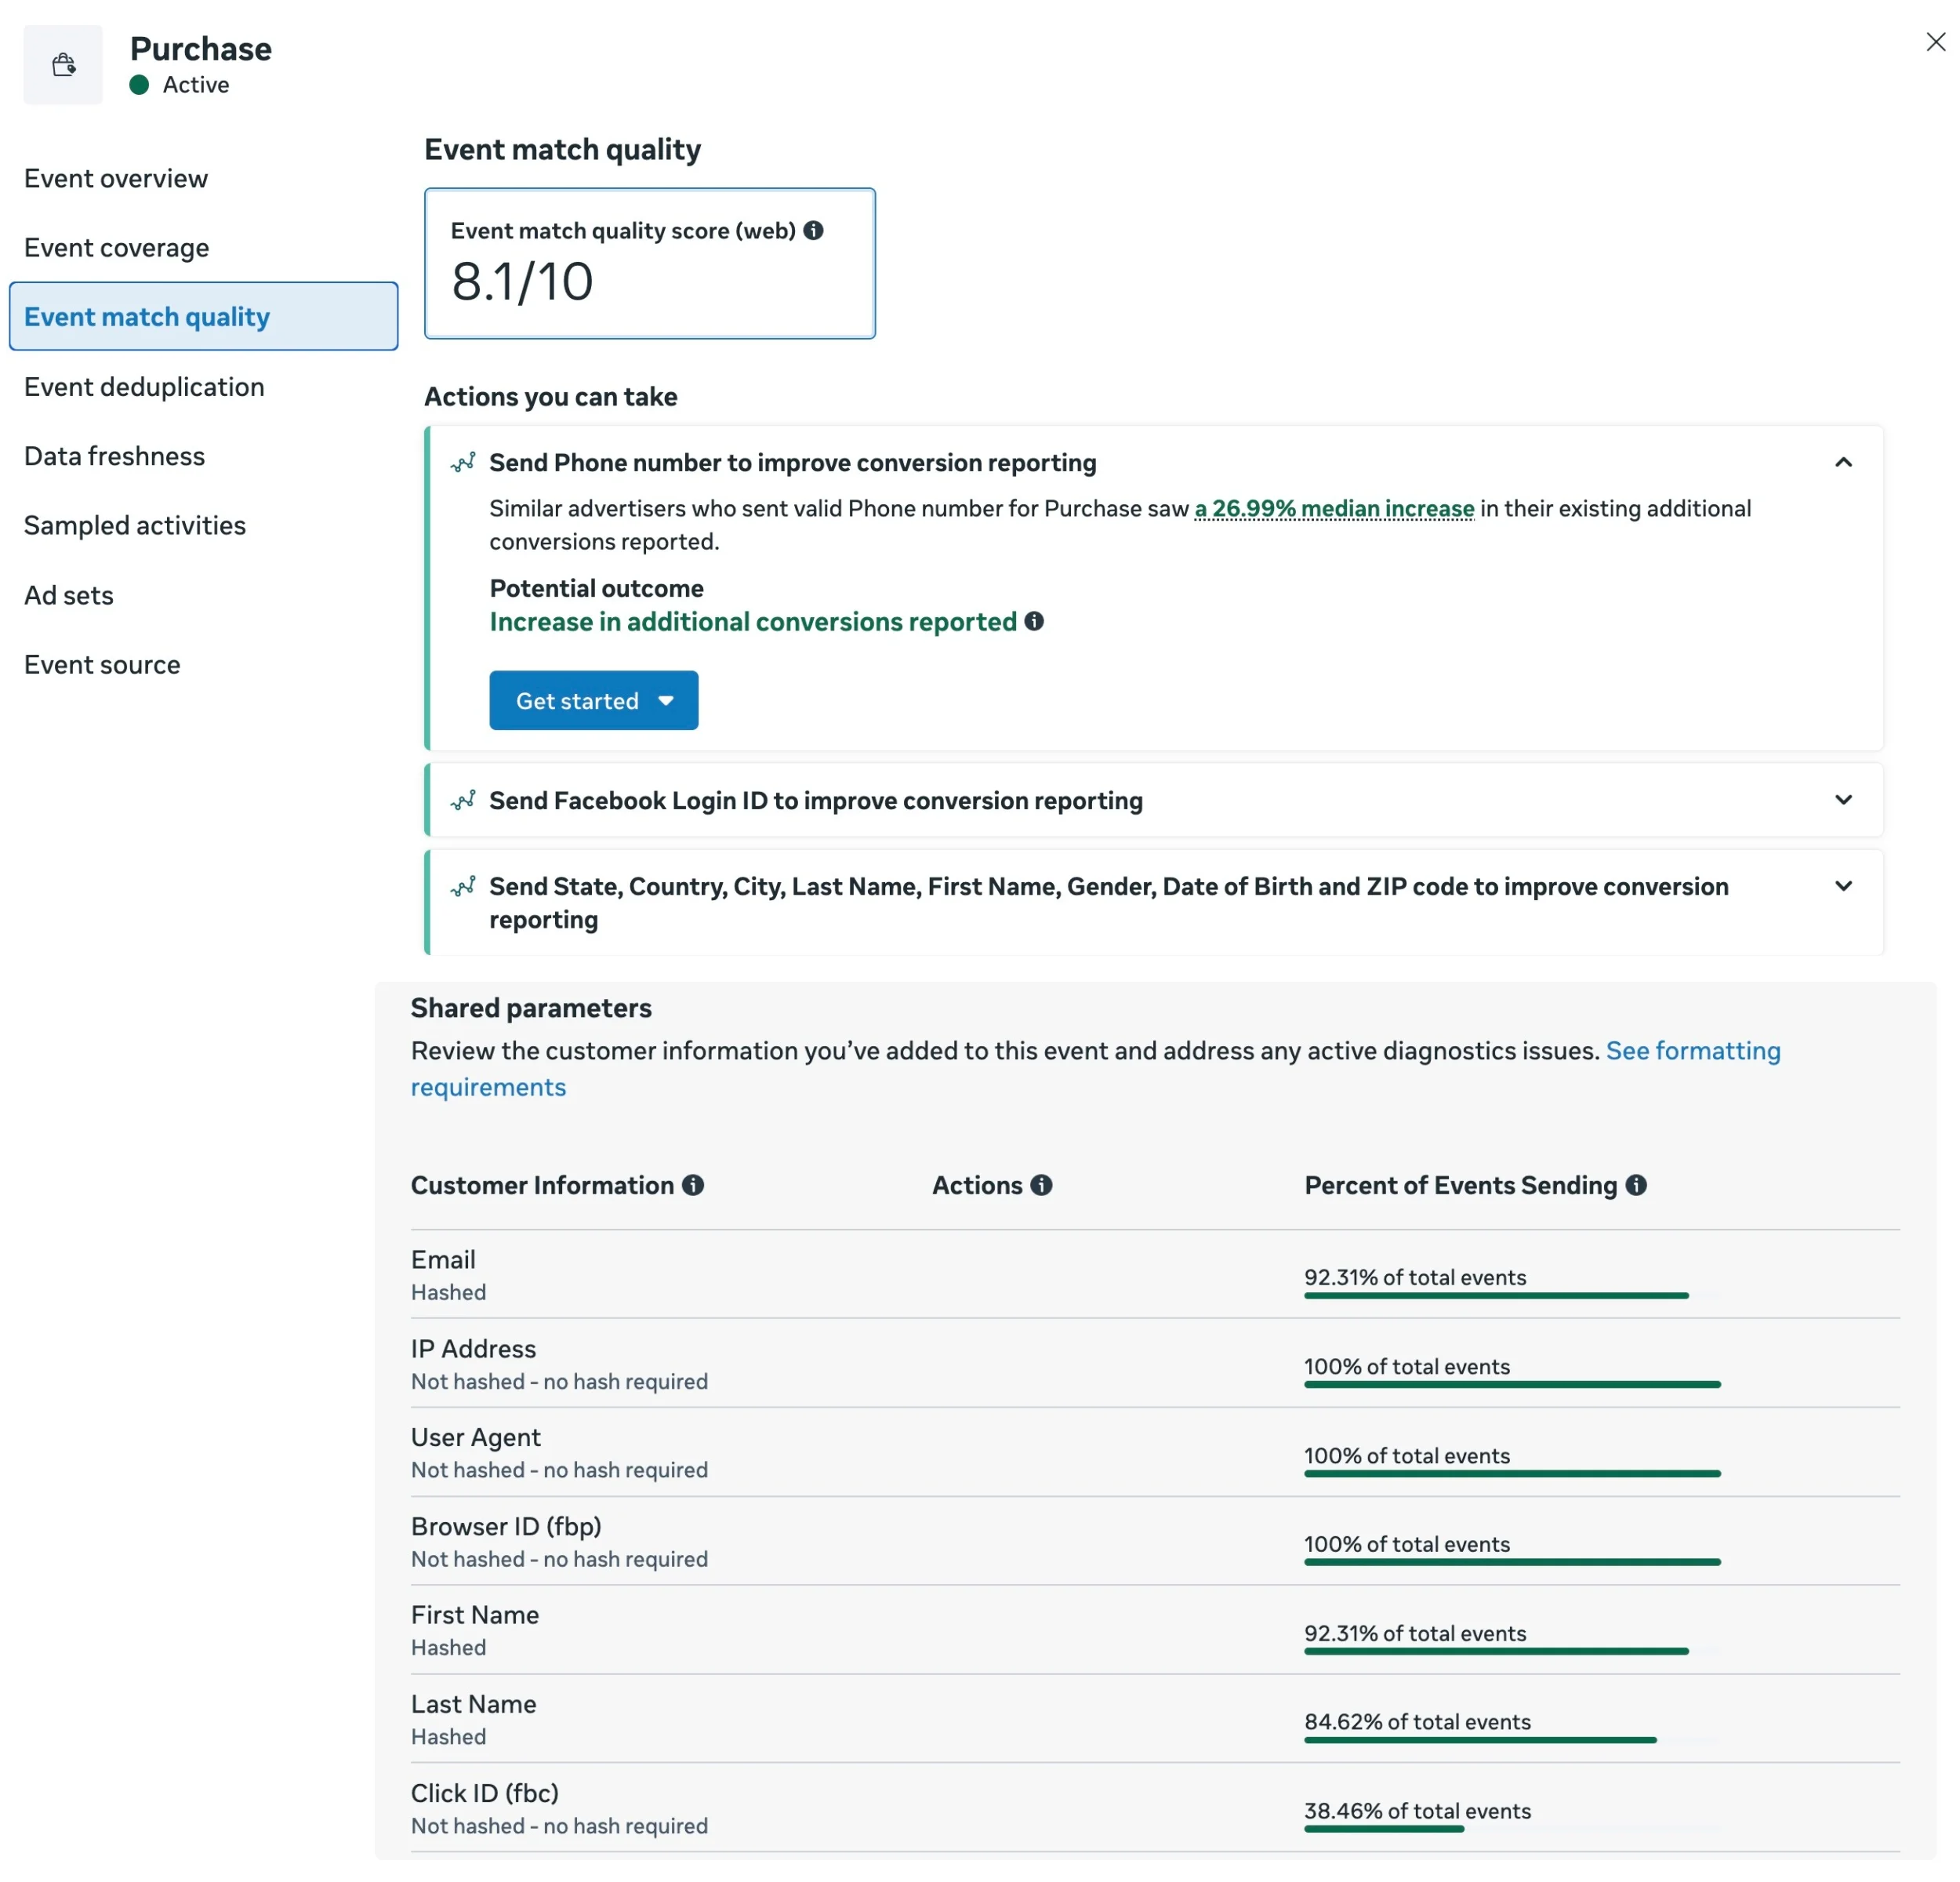1960x1882 pixels.
Task: Click chart icon of Send Phone number recommendation
Action: (463, 462)
